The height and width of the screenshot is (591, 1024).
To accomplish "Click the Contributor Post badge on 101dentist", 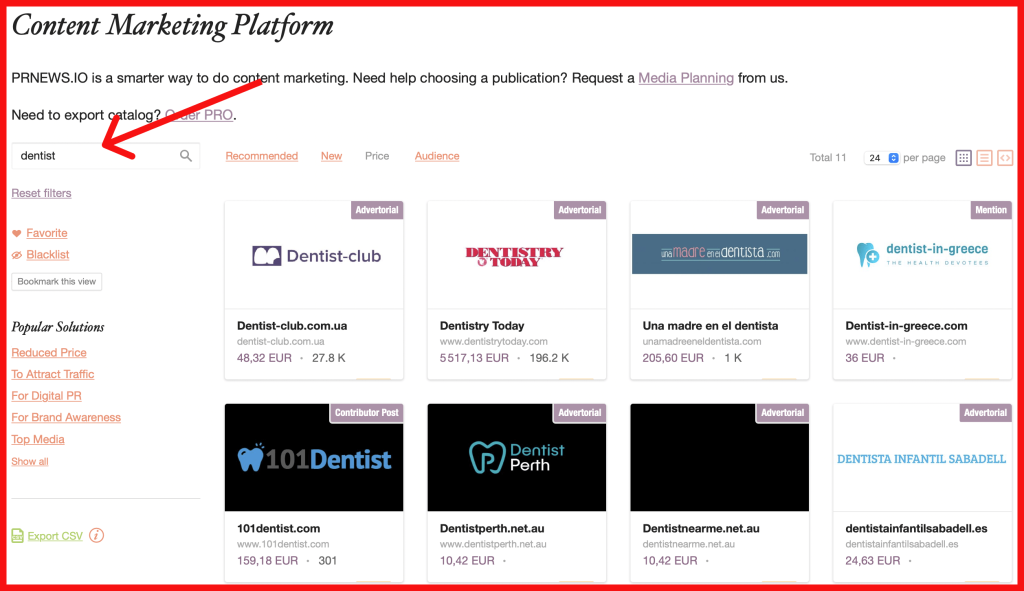I will (366, 413).
